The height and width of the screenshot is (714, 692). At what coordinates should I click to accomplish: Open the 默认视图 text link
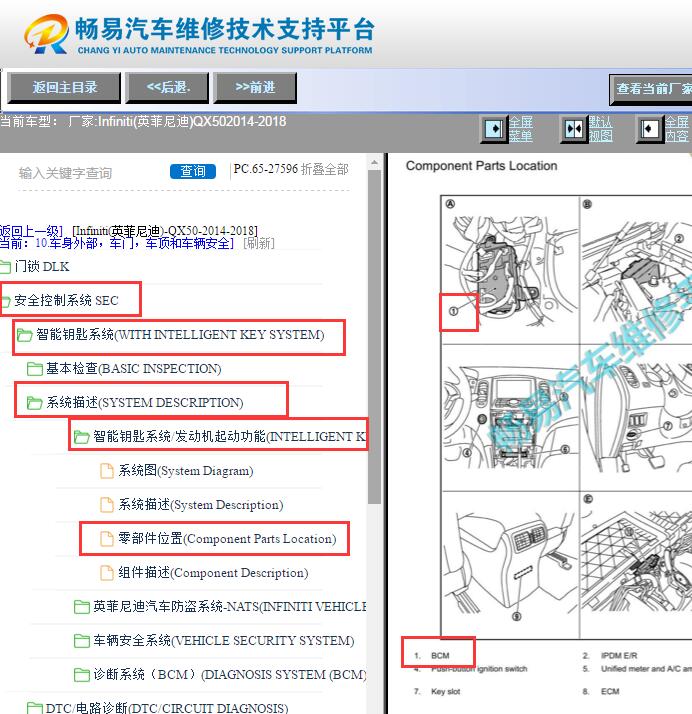(x=600, y=129)
